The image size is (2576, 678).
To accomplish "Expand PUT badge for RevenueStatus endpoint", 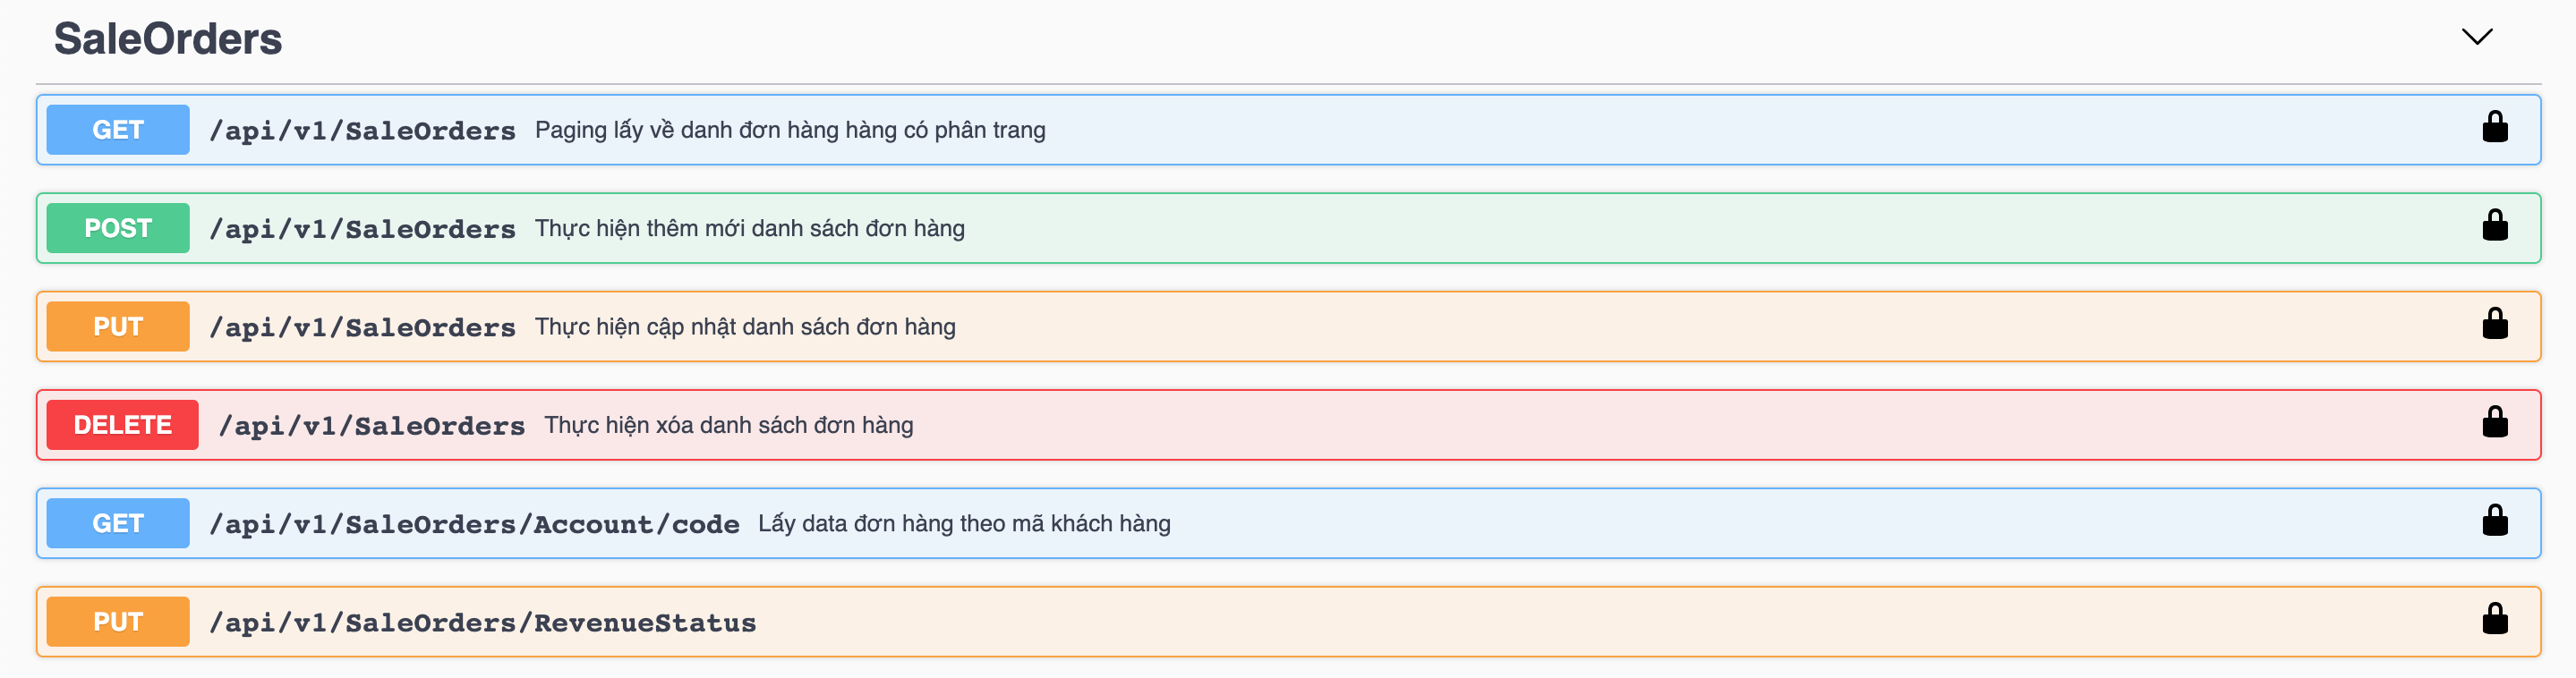I will coord(118,622).
